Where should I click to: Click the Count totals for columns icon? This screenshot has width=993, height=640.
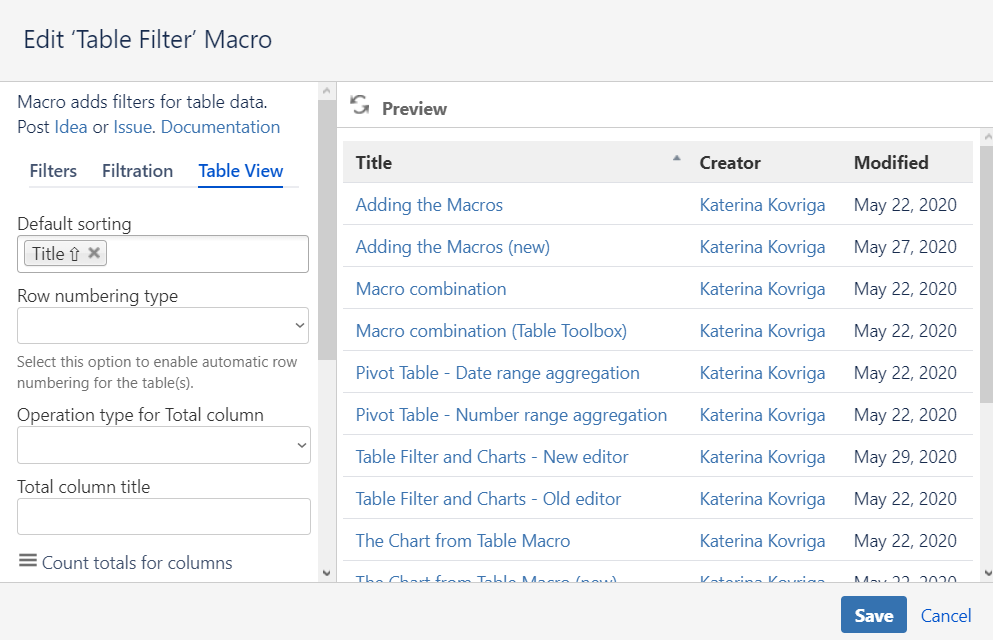[x=28, y=562]
